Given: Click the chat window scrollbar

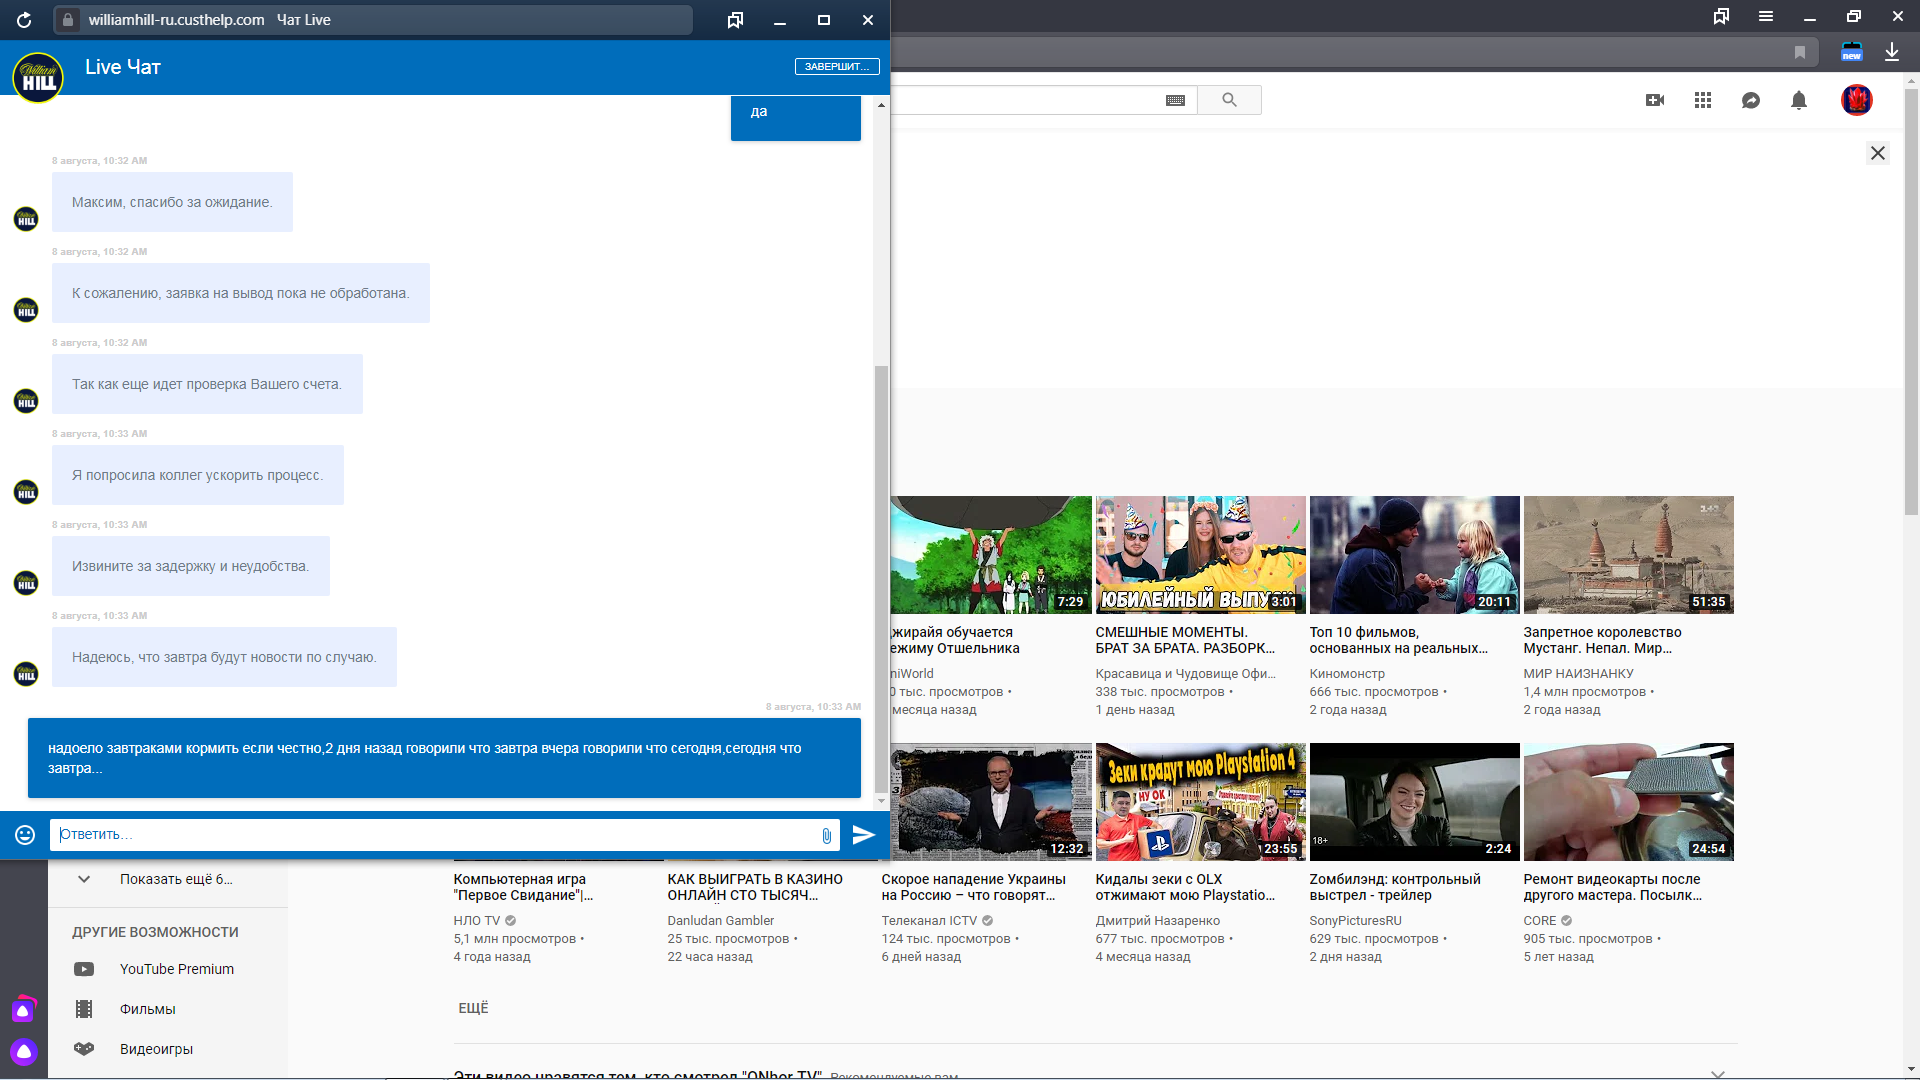Looking at the screenshot, I should coord(881,579).
